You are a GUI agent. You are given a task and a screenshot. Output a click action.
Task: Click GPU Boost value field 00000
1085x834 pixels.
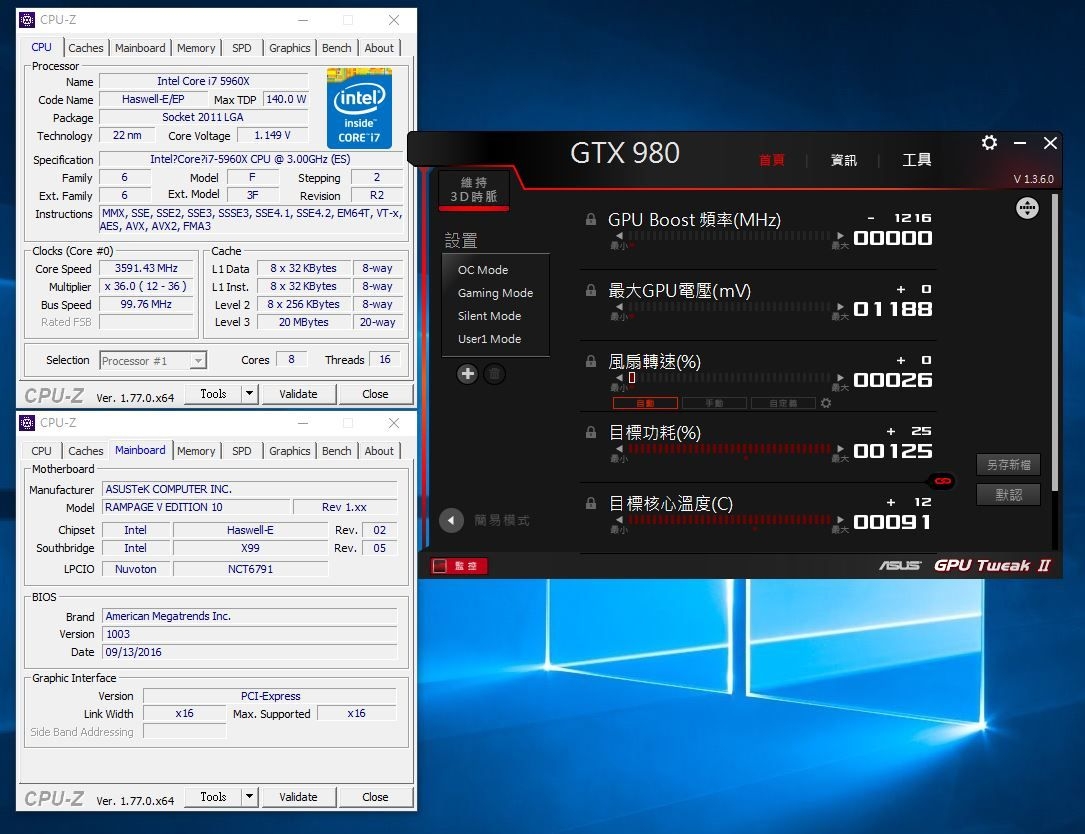click(893, 238)
